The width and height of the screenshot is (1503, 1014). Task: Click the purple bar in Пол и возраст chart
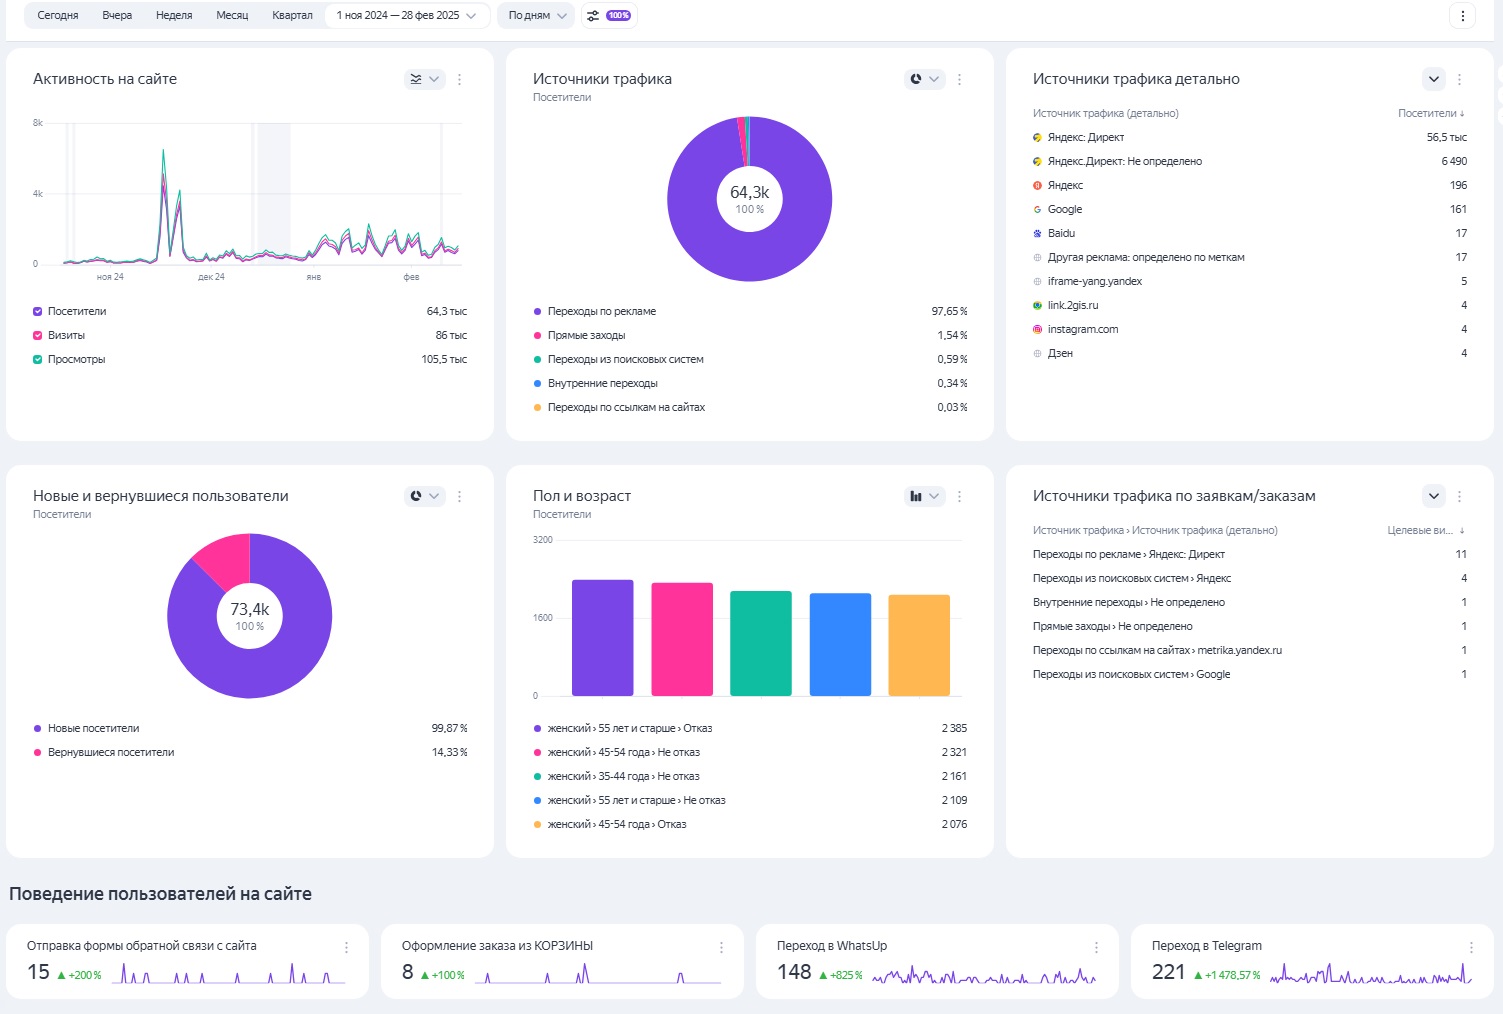pyautogui.click(x=603, y=638)
